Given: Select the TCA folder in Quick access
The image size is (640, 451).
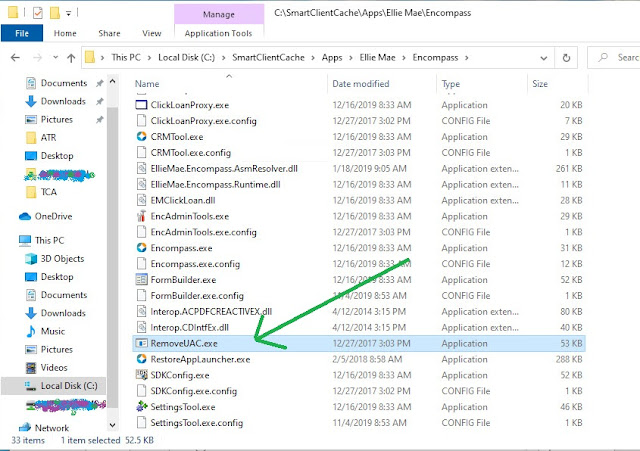Looking at the screenshot, I should 49,192.
